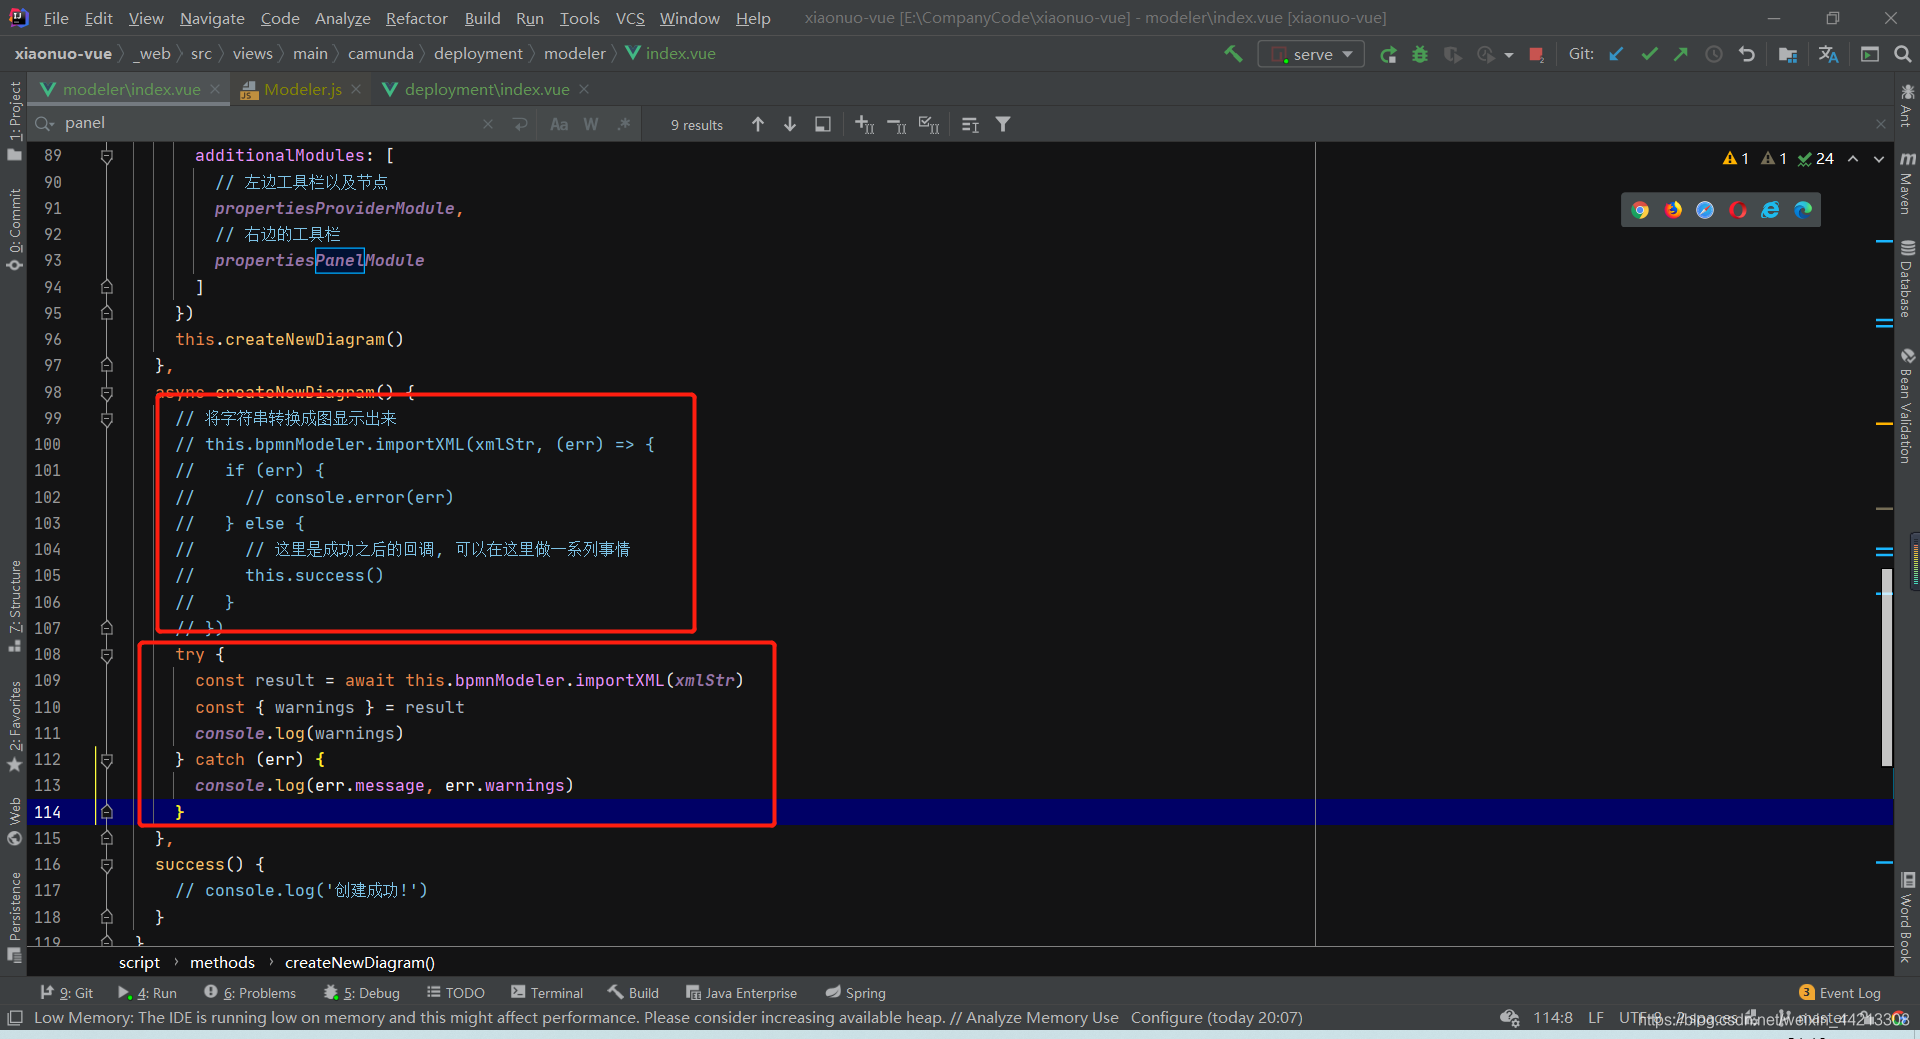Open Project Structure dialog icon
1920x1039 pixels.
1788,54
